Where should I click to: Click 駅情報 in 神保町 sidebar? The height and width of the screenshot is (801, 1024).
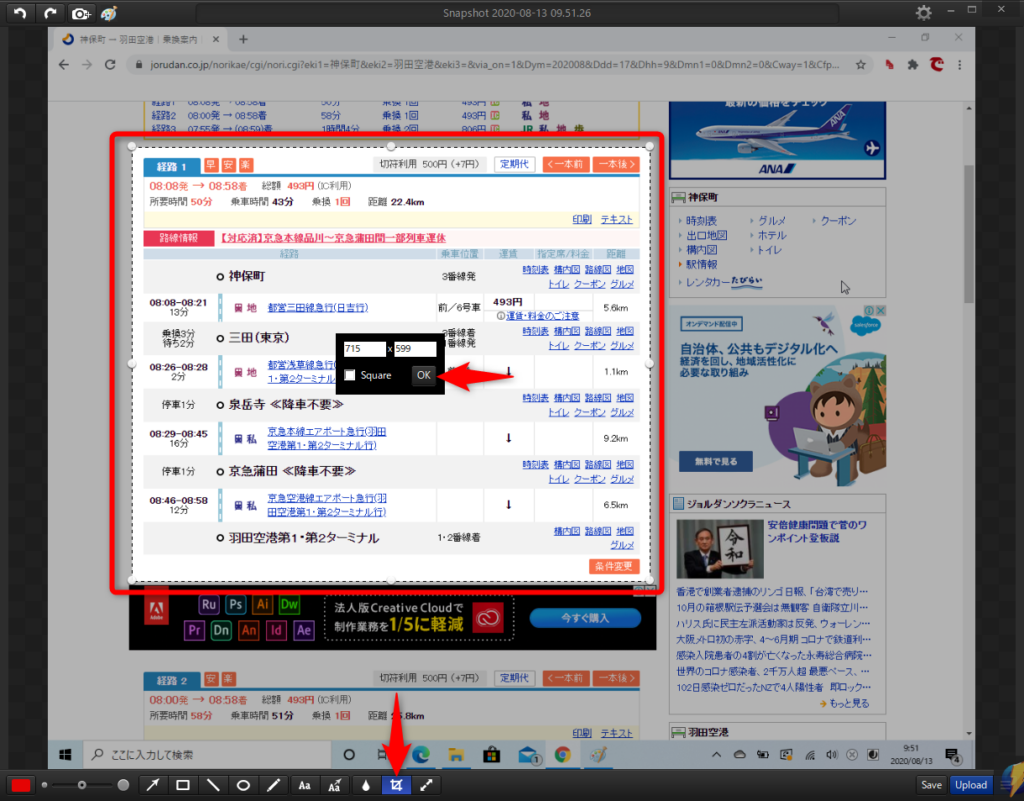[701, 264]
